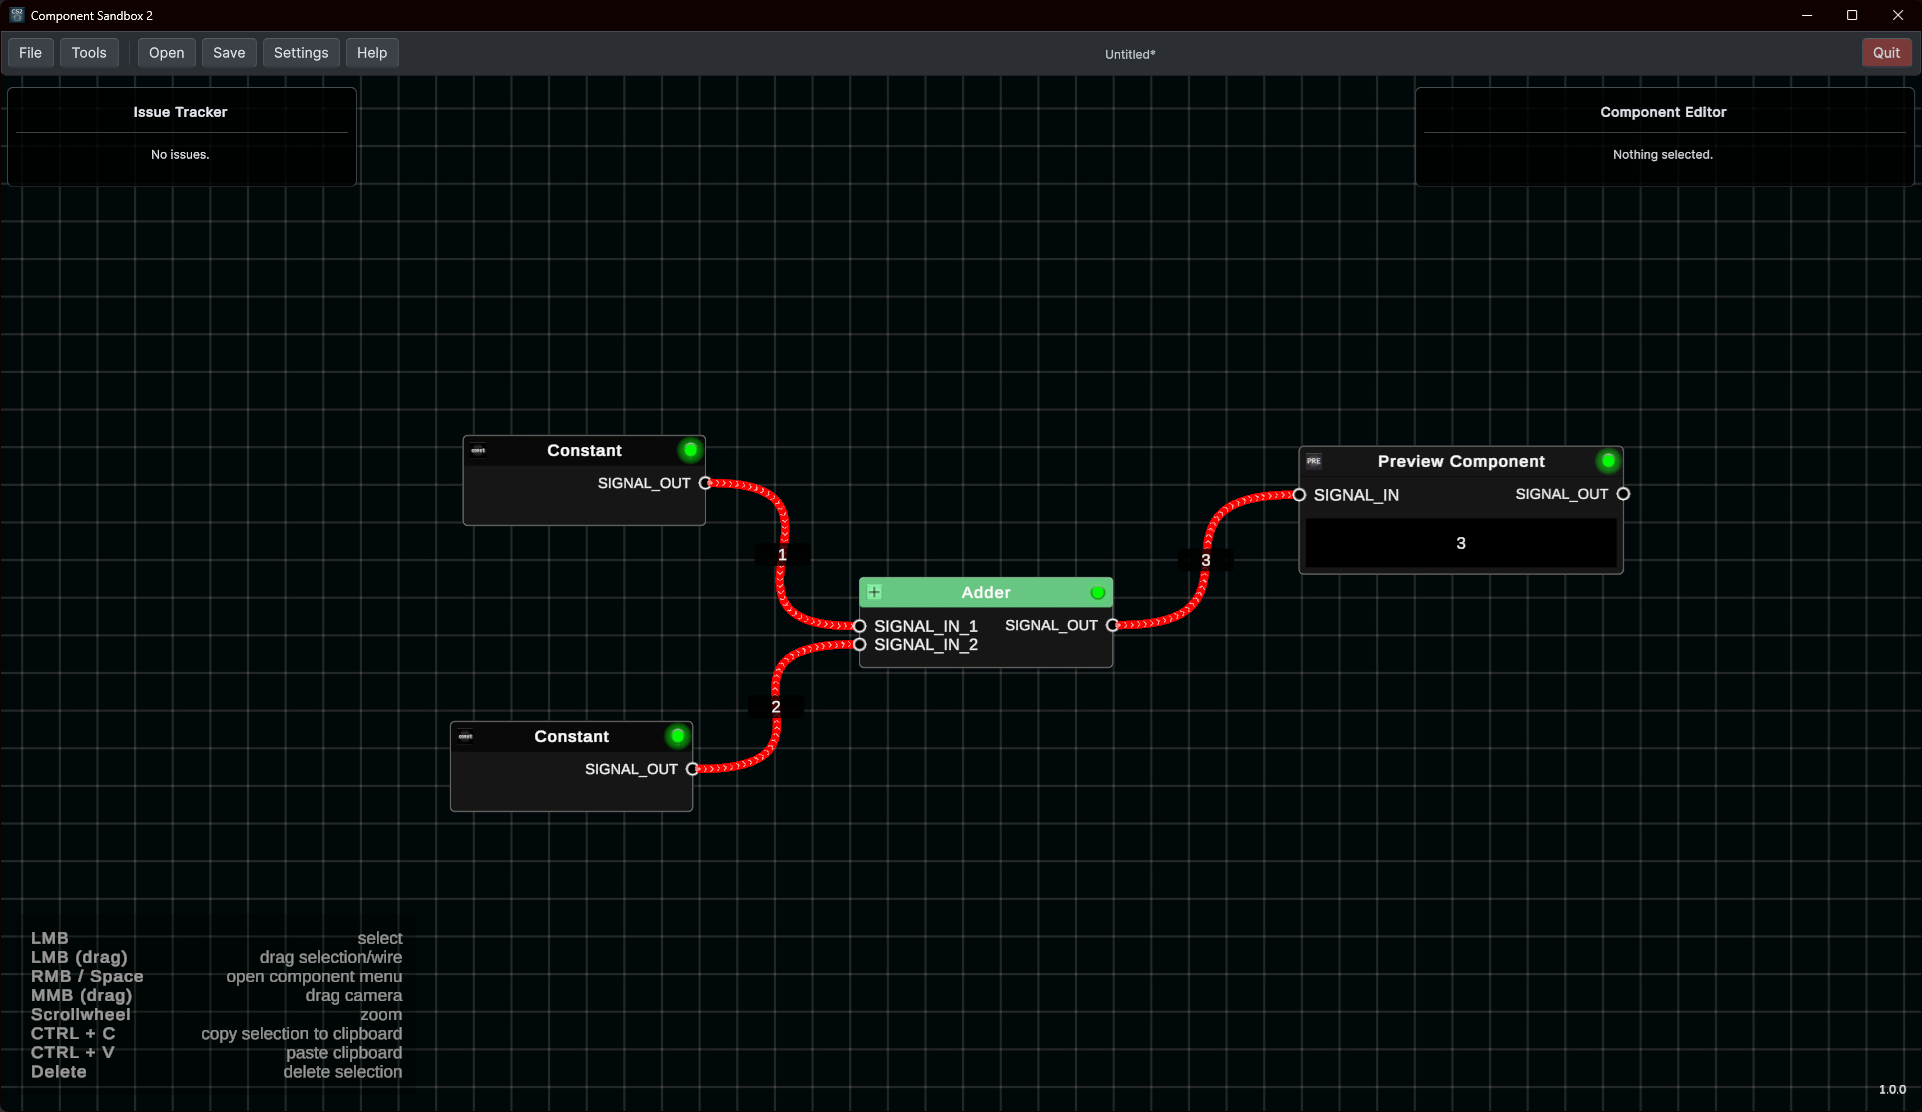This screenshot has height=1112, width=1922.
Task: Click the Preview Component PRE icon
Action: (x=1314, y=461)
